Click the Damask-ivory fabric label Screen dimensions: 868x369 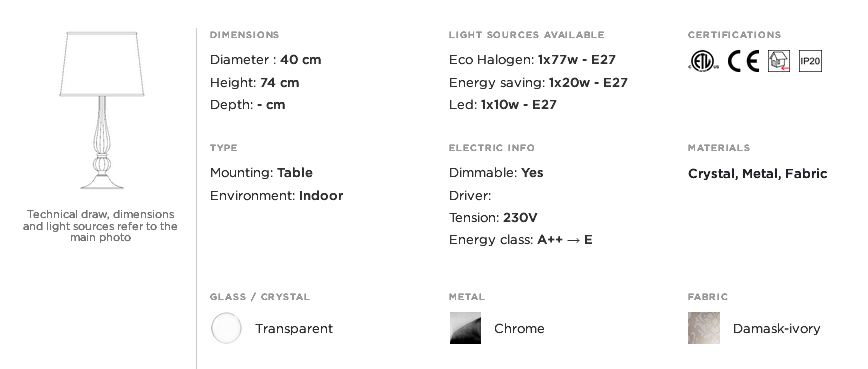(777, 329)
